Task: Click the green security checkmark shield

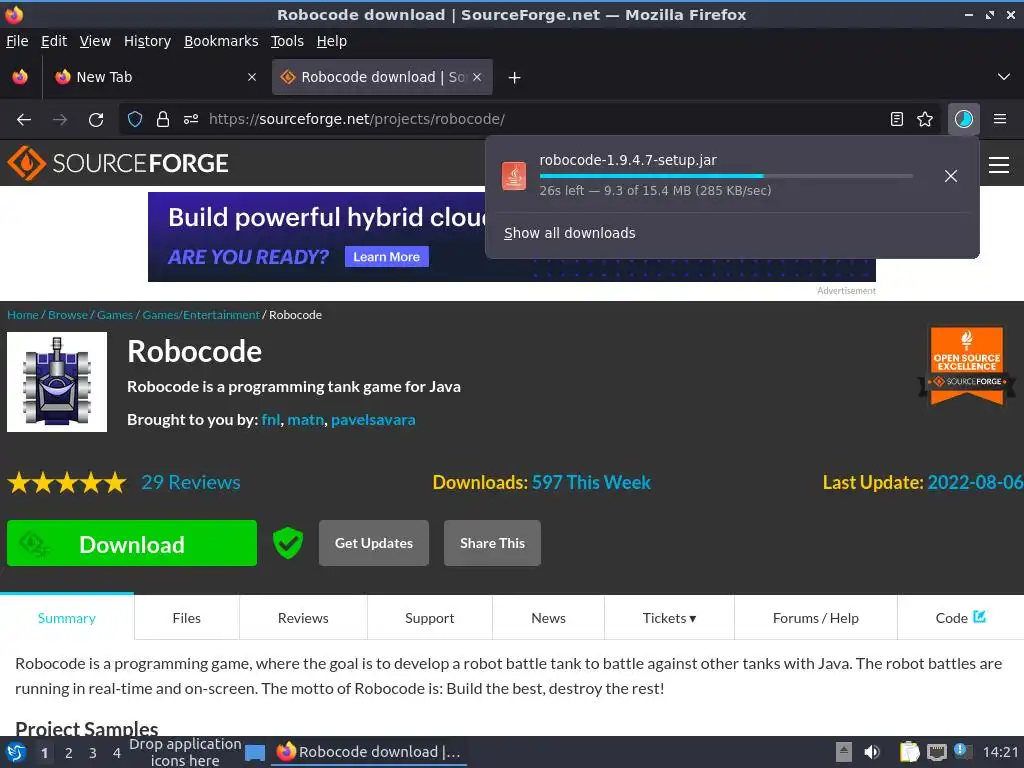Action: tap(287, 543)
